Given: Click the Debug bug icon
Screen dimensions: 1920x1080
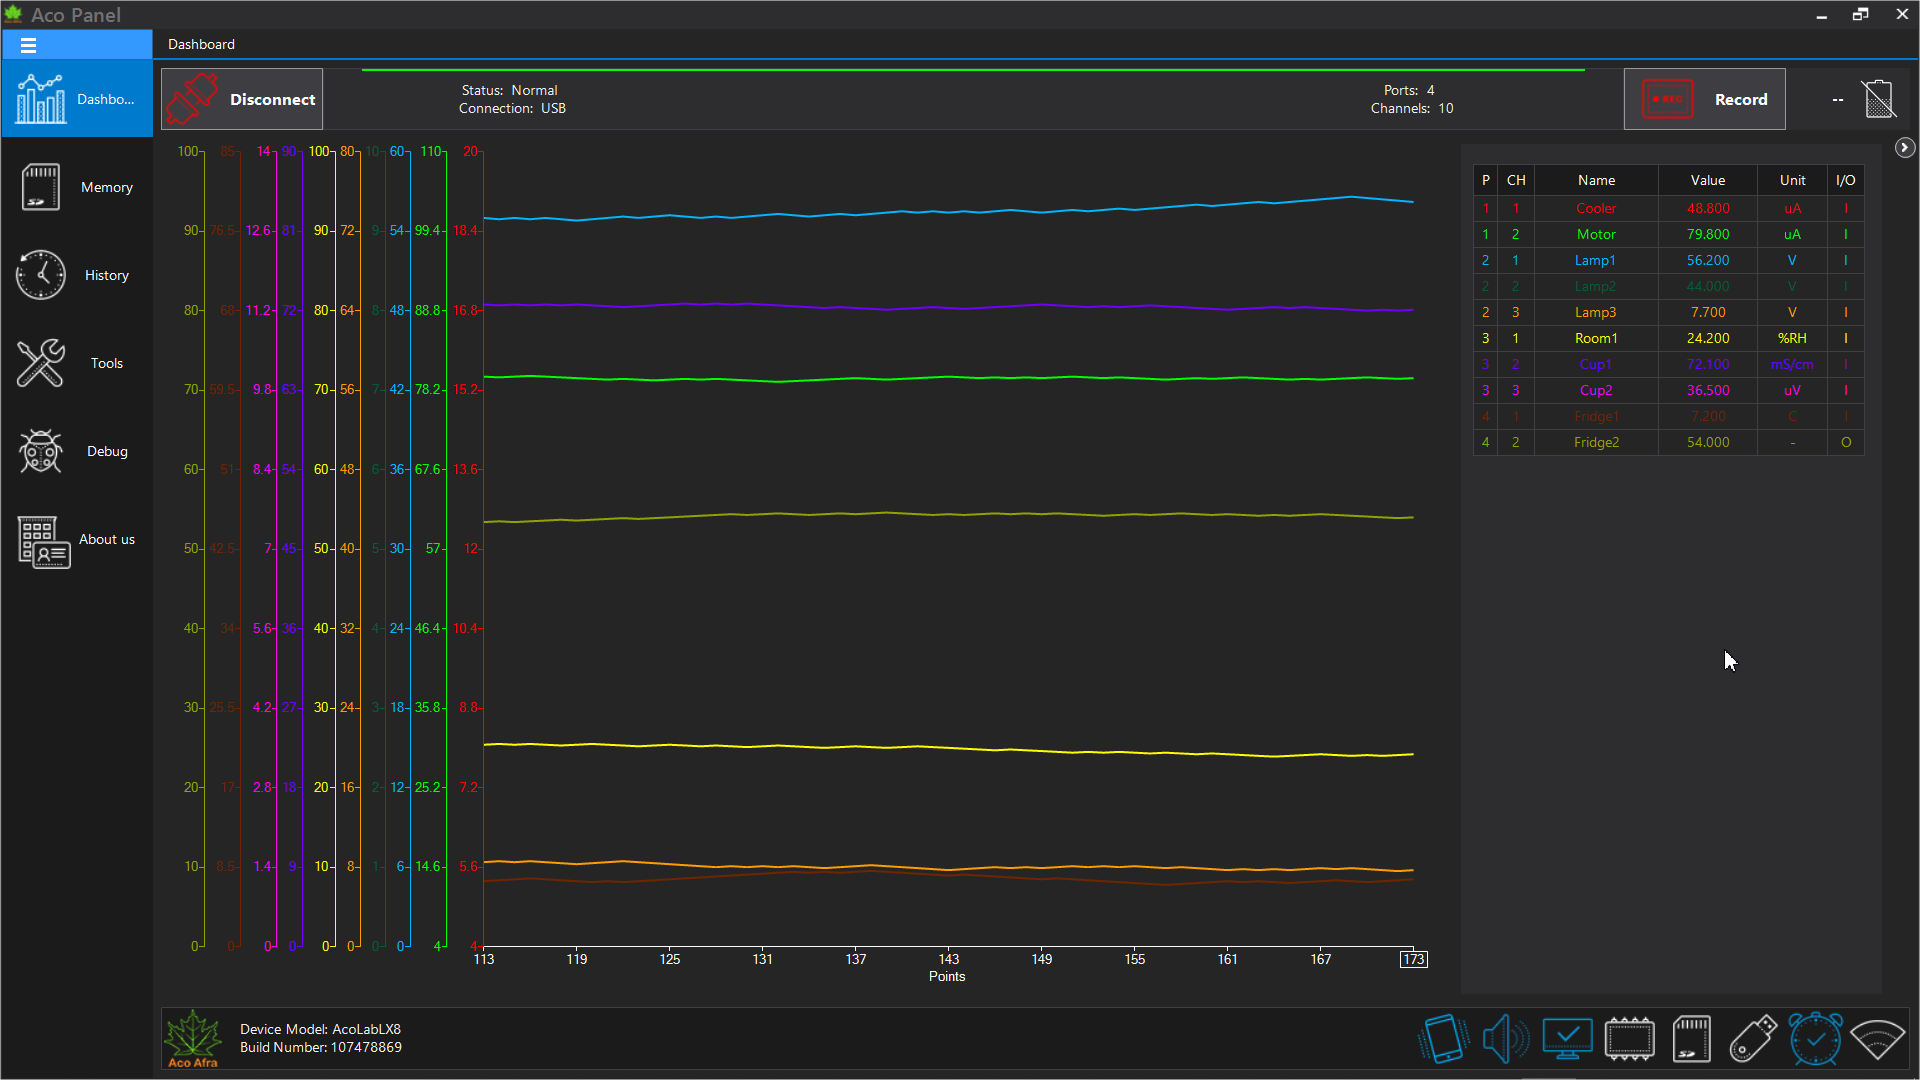Looking at the screenshot, I should coord(41,451).
